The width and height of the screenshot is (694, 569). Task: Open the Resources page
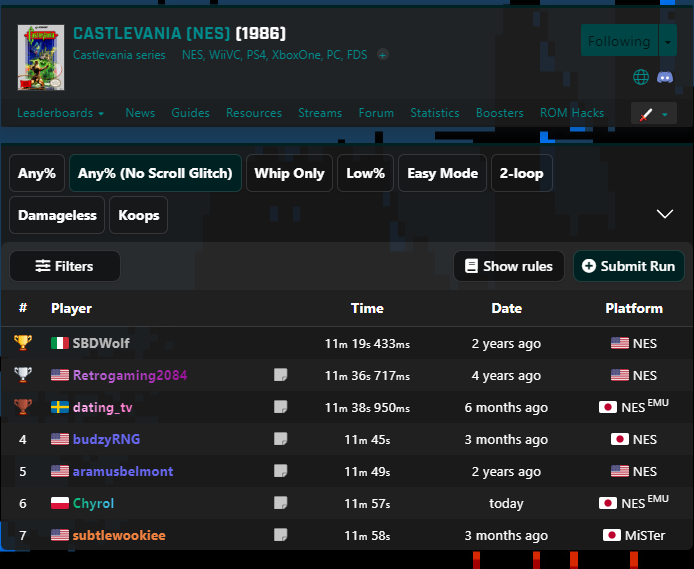click(x=254, y=113)
